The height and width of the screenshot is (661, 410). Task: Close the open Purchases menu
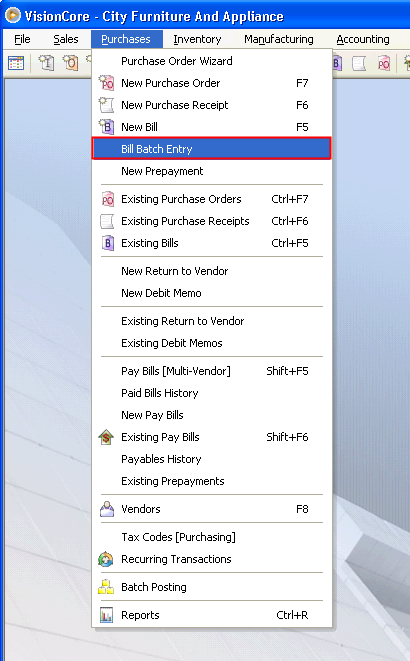[126, 39]
